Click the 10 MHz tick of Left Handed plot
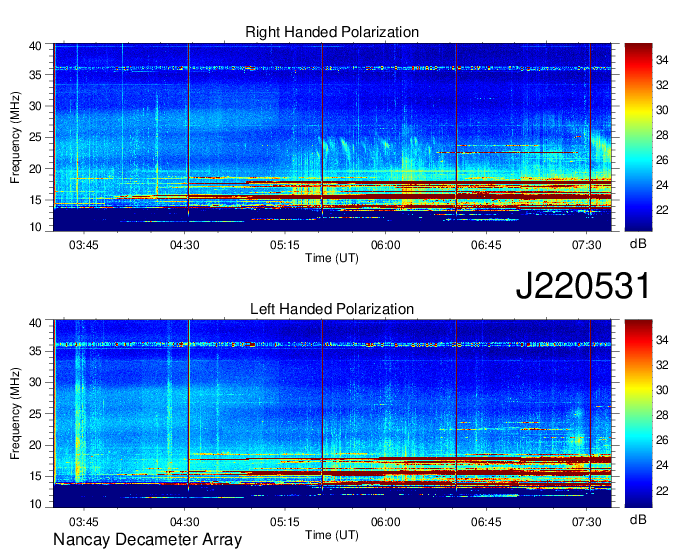 (x=35, y=504)
